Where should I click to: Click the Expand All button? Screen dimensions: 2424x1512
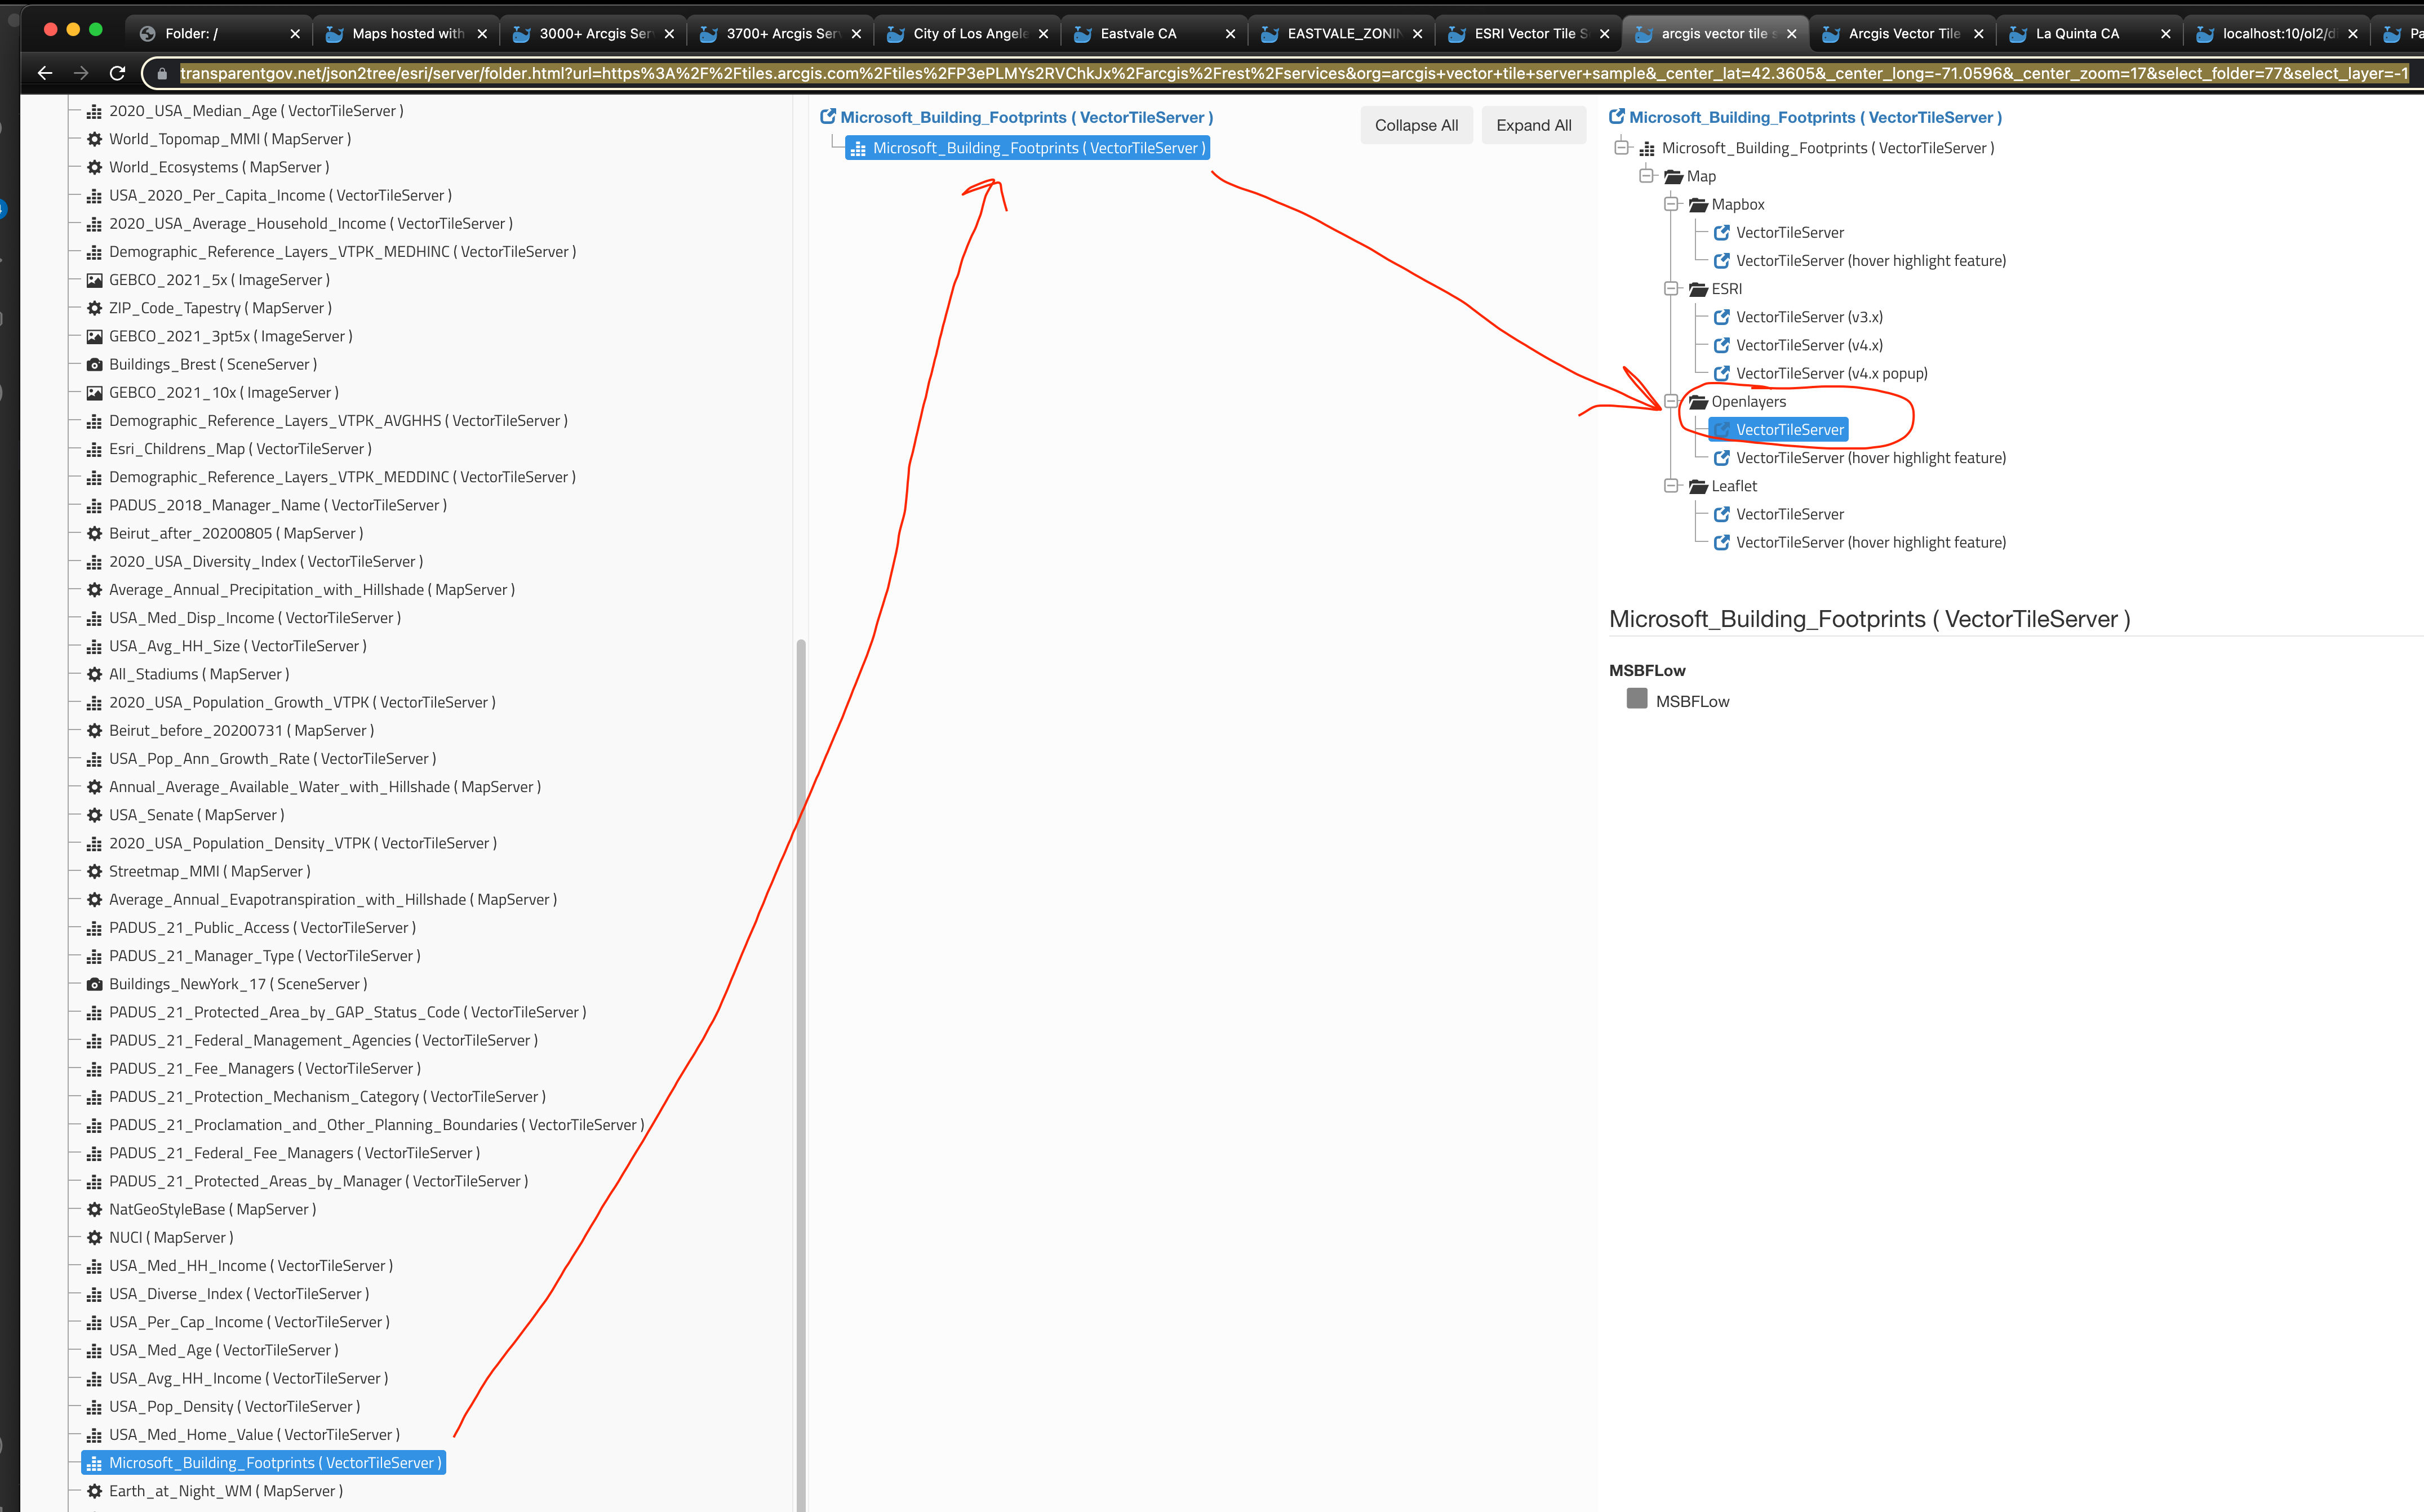1534,124
